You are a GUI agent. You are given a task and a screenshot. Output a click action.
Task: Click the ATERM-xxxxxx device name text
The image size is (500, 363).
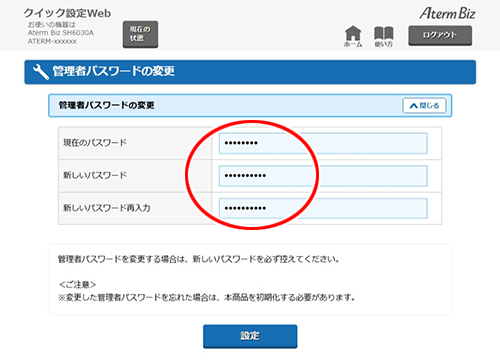point(52,41)
